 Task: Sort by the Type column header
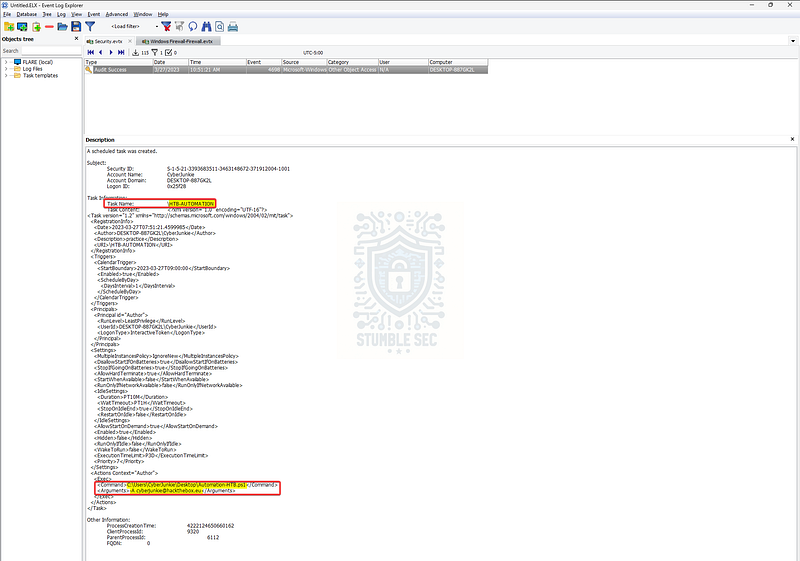click(118, 62)
